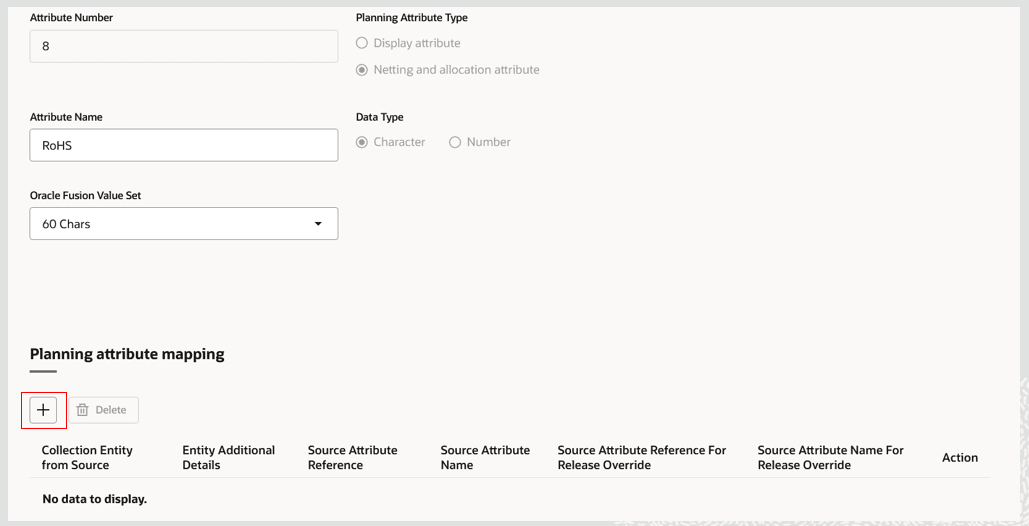Select Netting and allocation attribute option
This screenshot has width=1029, height=526.
tap(362, 70)
